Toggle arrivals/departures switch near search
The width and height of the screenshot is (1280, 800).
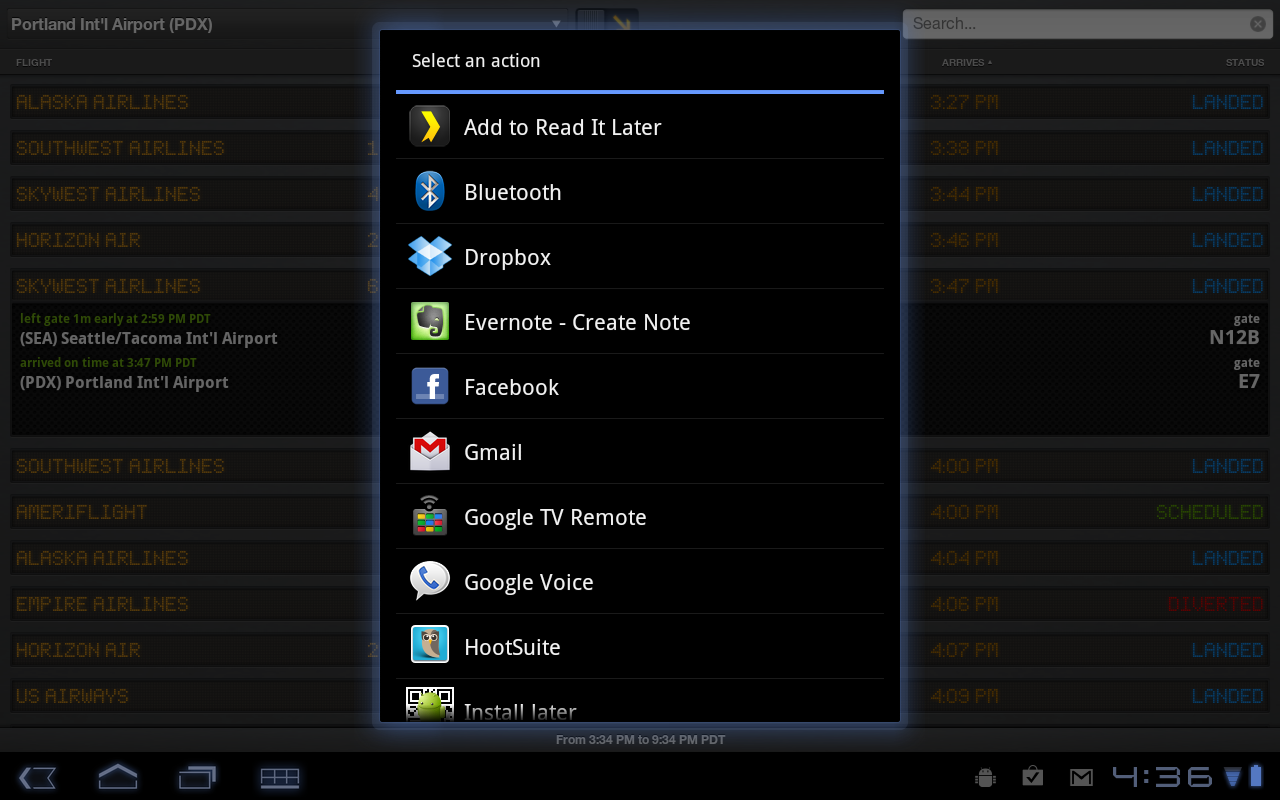pos(607,23)
